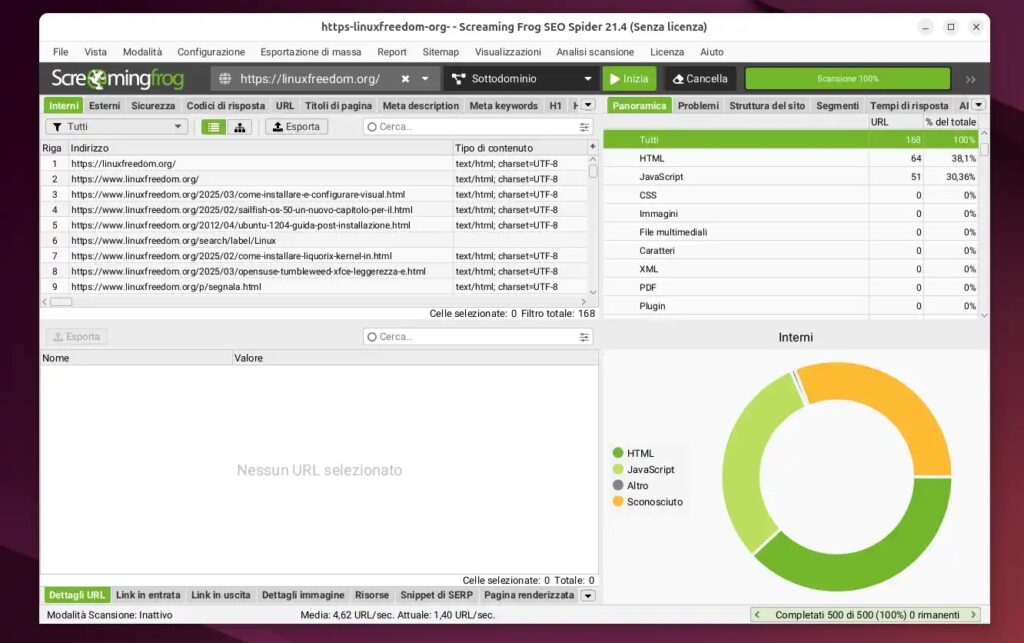Open the Configurazione menu
The image size is (1024, 643).
click(211, 52)
